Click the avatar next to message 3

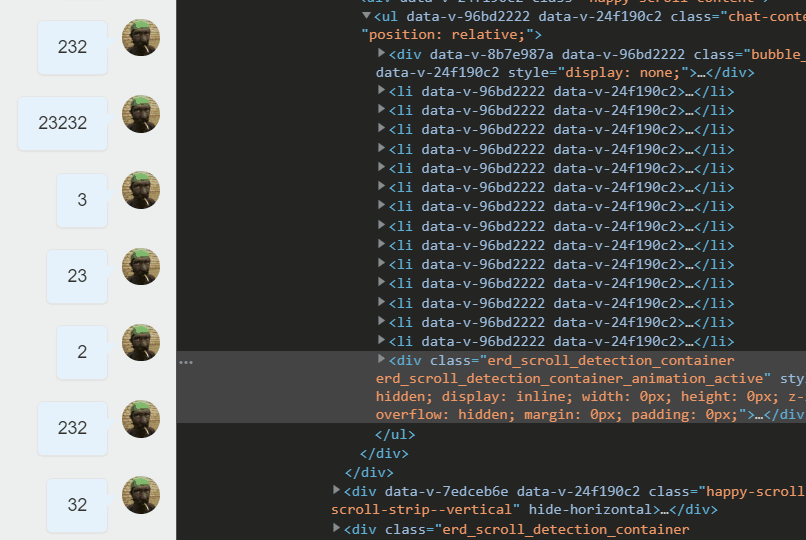click(141, 190)
